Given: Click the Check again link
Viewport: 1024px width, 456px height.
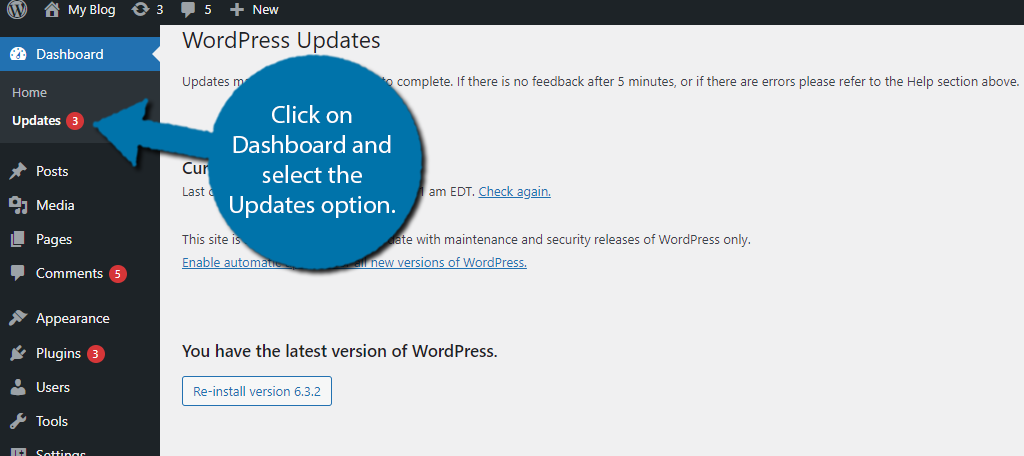Looking at the screenshot, I should point(514,191).
